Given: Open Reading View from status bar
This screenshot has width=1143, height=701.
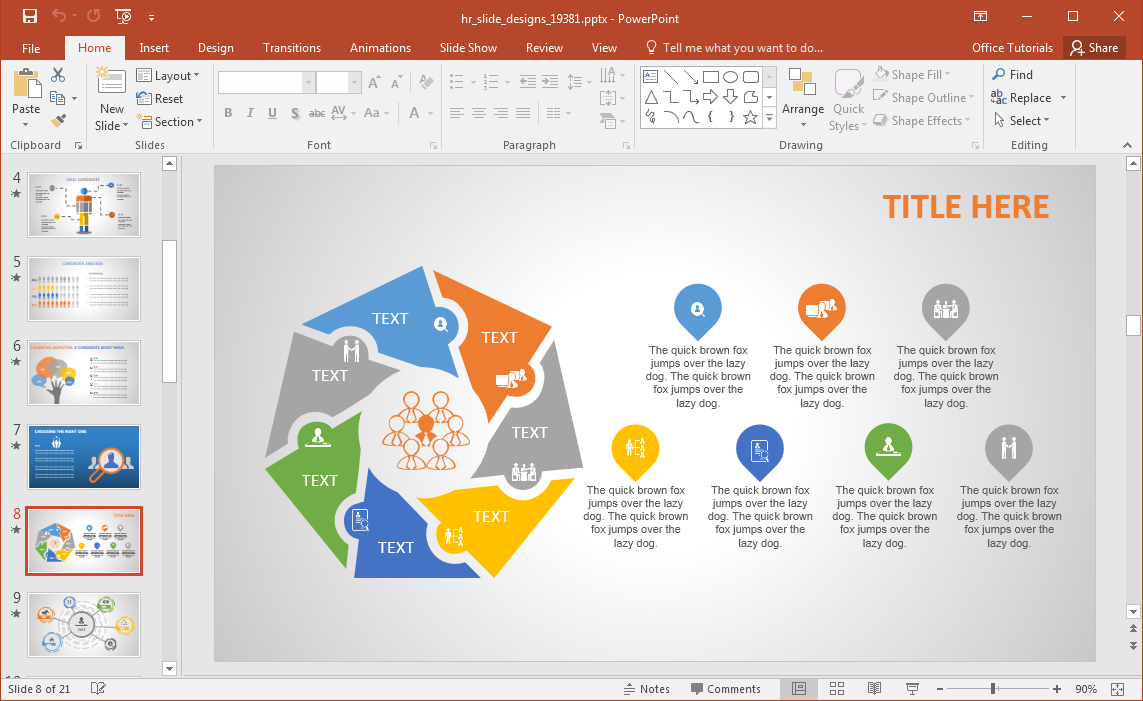Looking at the screenshot, I should [874, 689].
